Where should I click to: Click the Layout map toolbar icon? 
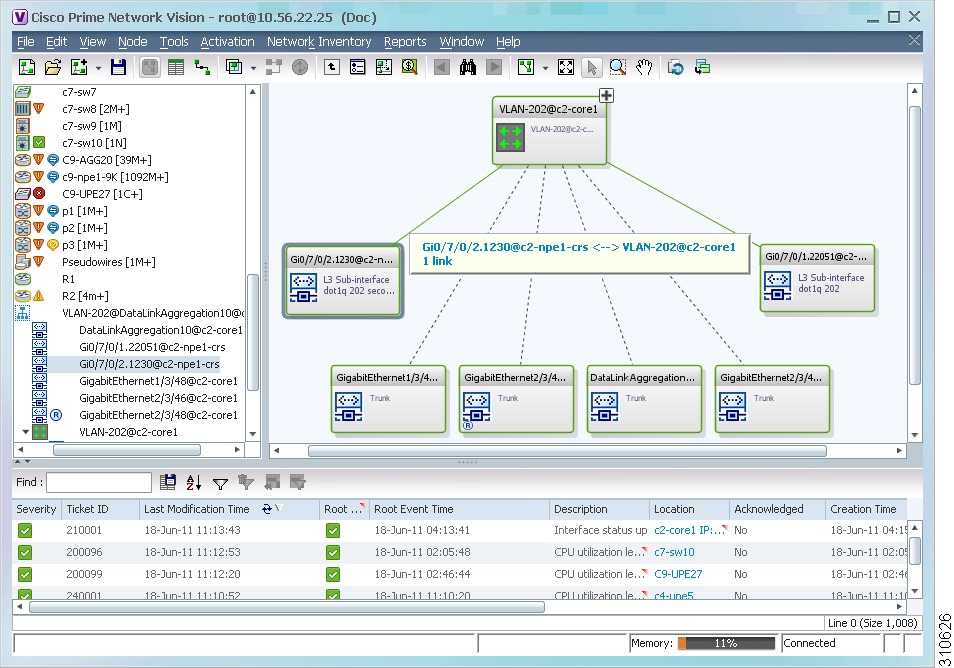526,67
